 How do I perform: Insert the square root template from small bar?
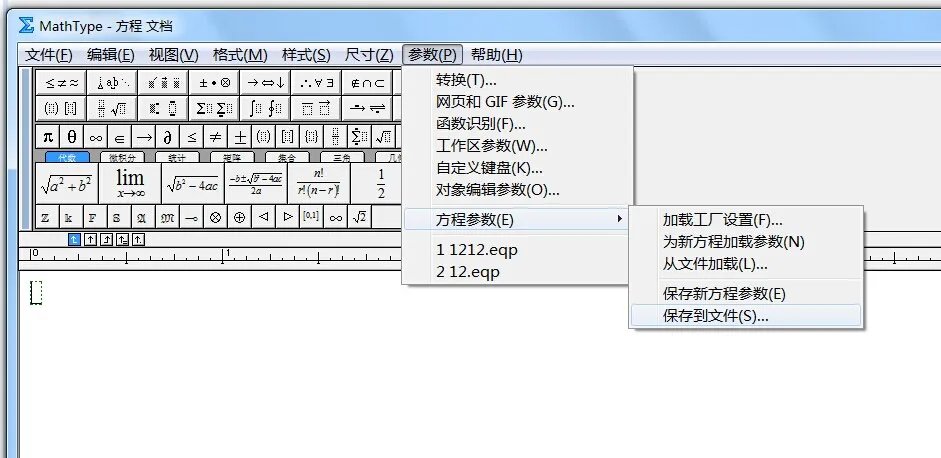(383, 137)
